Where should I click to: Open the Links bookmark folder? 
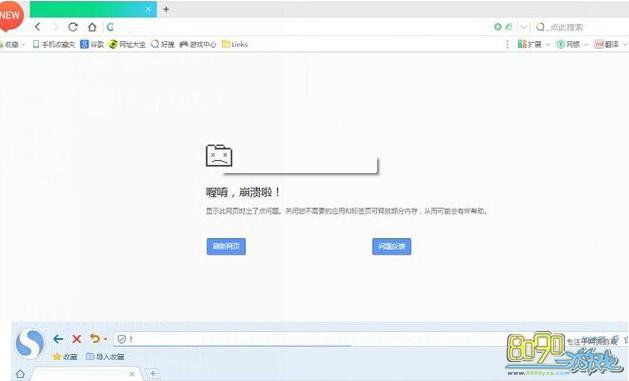[x=235, y=44]
